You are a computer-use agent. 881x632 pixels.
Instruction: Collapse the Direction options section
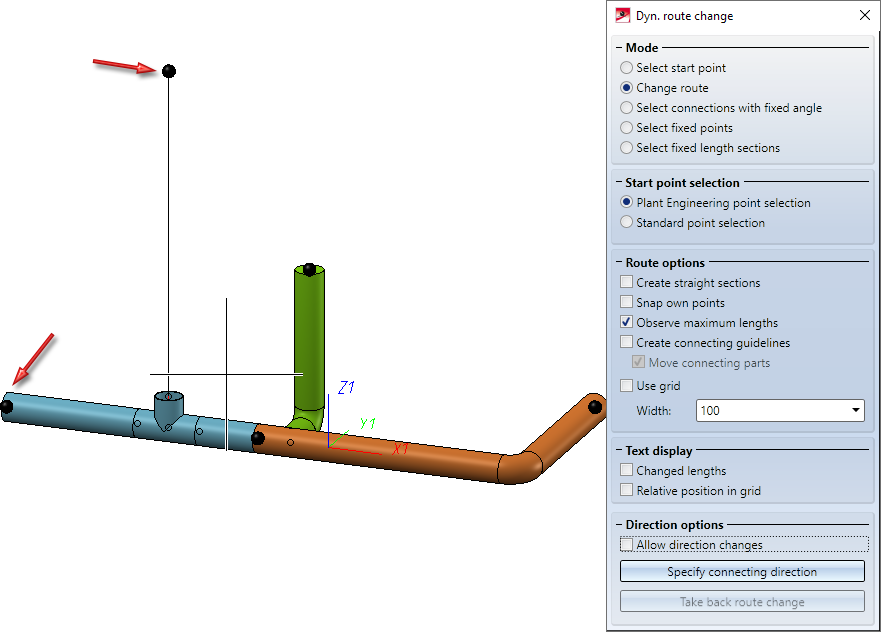619,525
